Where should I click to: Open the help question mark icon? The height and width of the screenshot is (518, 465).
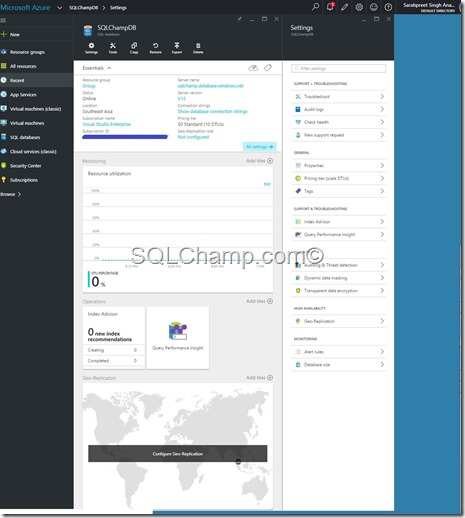coord(388,7)
